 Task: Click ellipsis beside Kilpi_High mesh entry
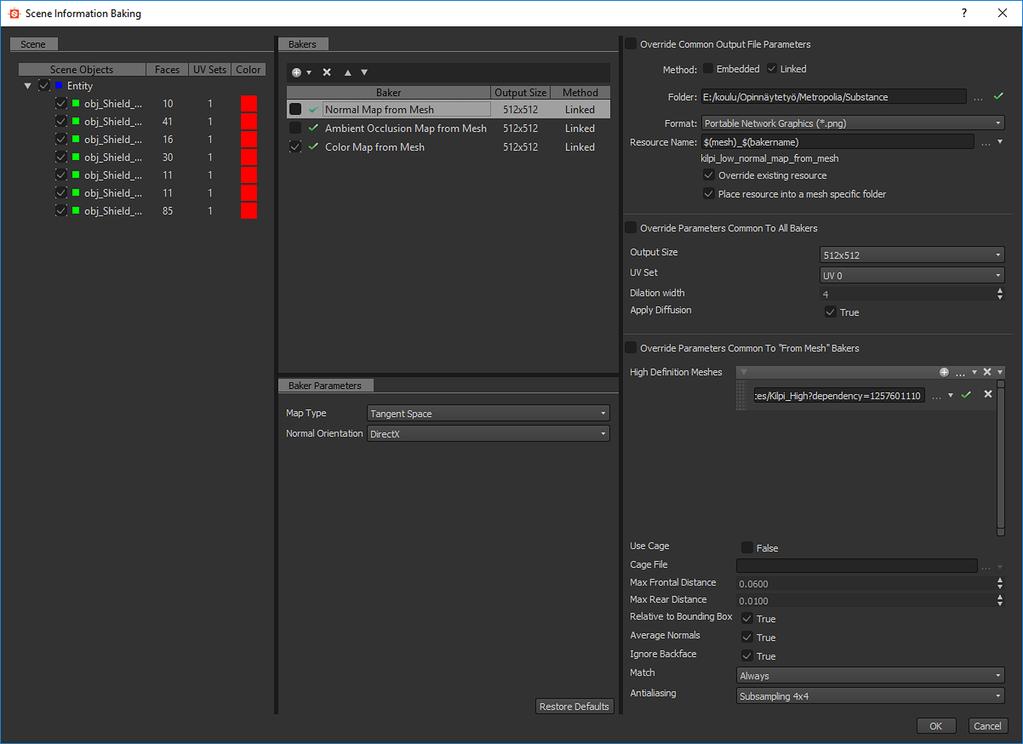pos(936,395)
